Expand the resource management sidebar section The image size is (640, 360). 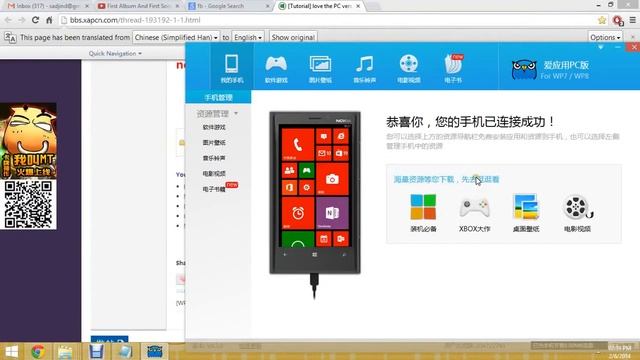click(x=217, y=113)
